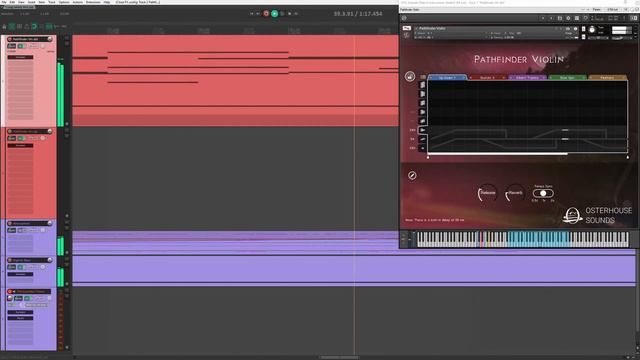Select the purple pattern tab in Pathfinder Violin
The width and height of the screenshot is (640, 360).
point(527,77)
